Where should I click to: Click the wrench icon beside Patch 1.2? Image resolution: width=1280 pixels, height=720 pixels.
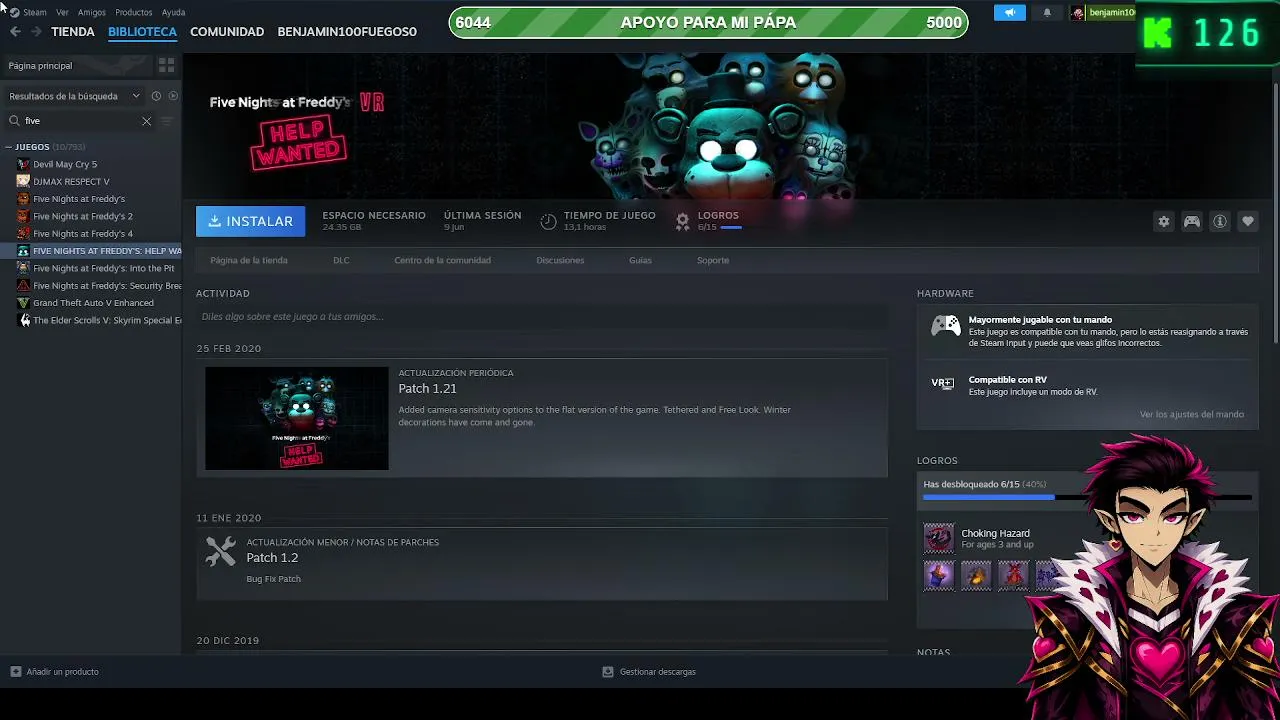(221, 552)
